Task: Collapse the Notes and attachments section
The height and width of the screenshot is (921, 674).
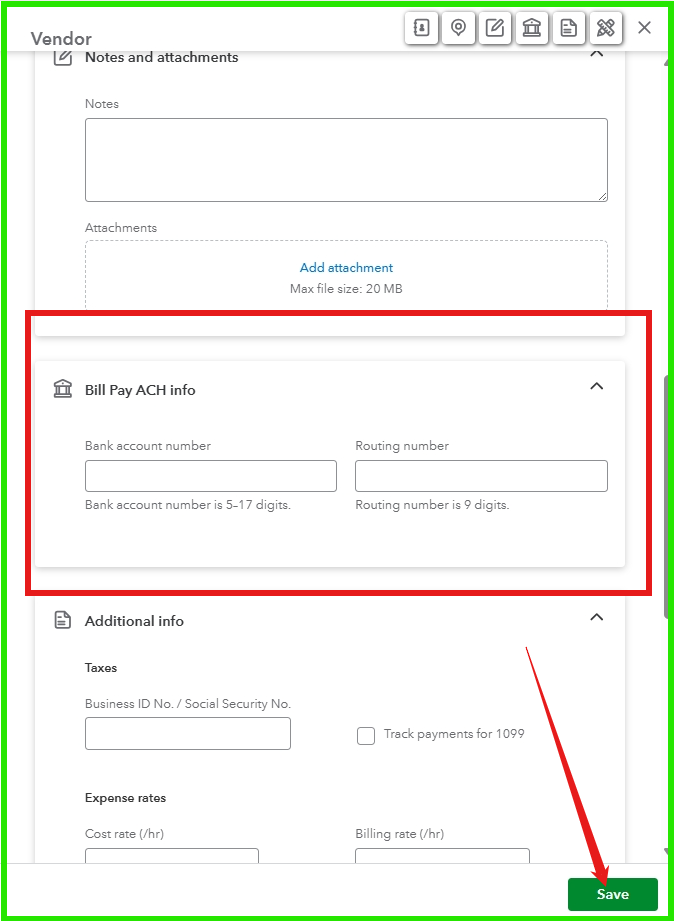Action: (596, 54)
